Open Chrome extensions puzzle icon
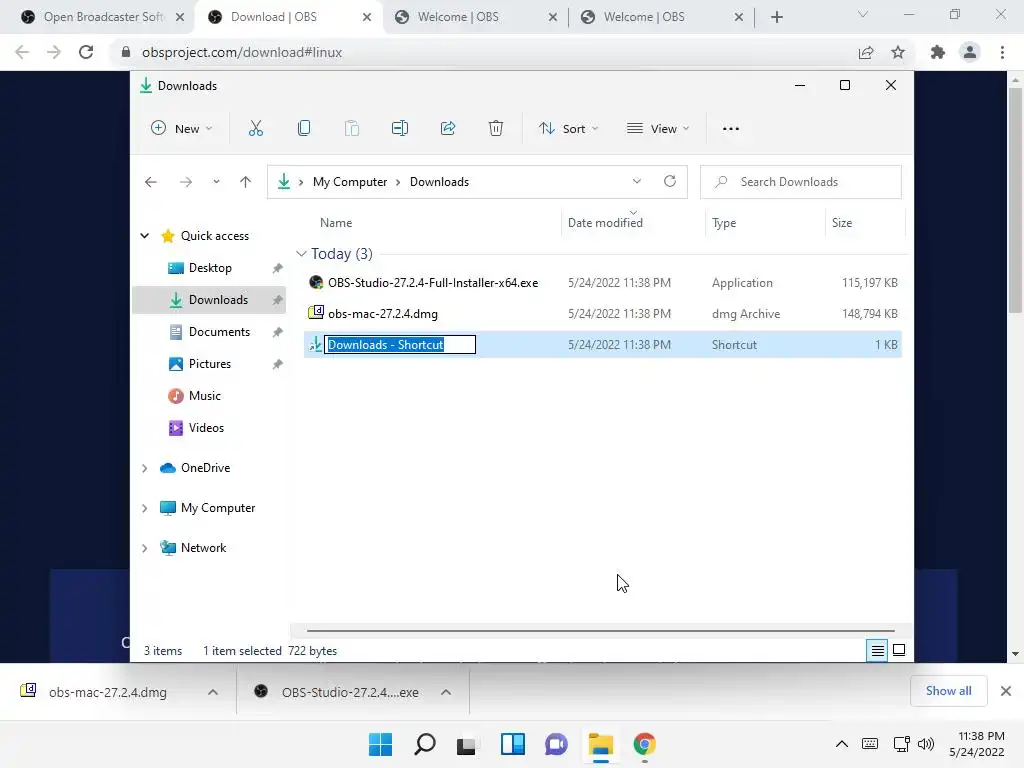This screenshot has height=768, width=1024. point(938,52)
